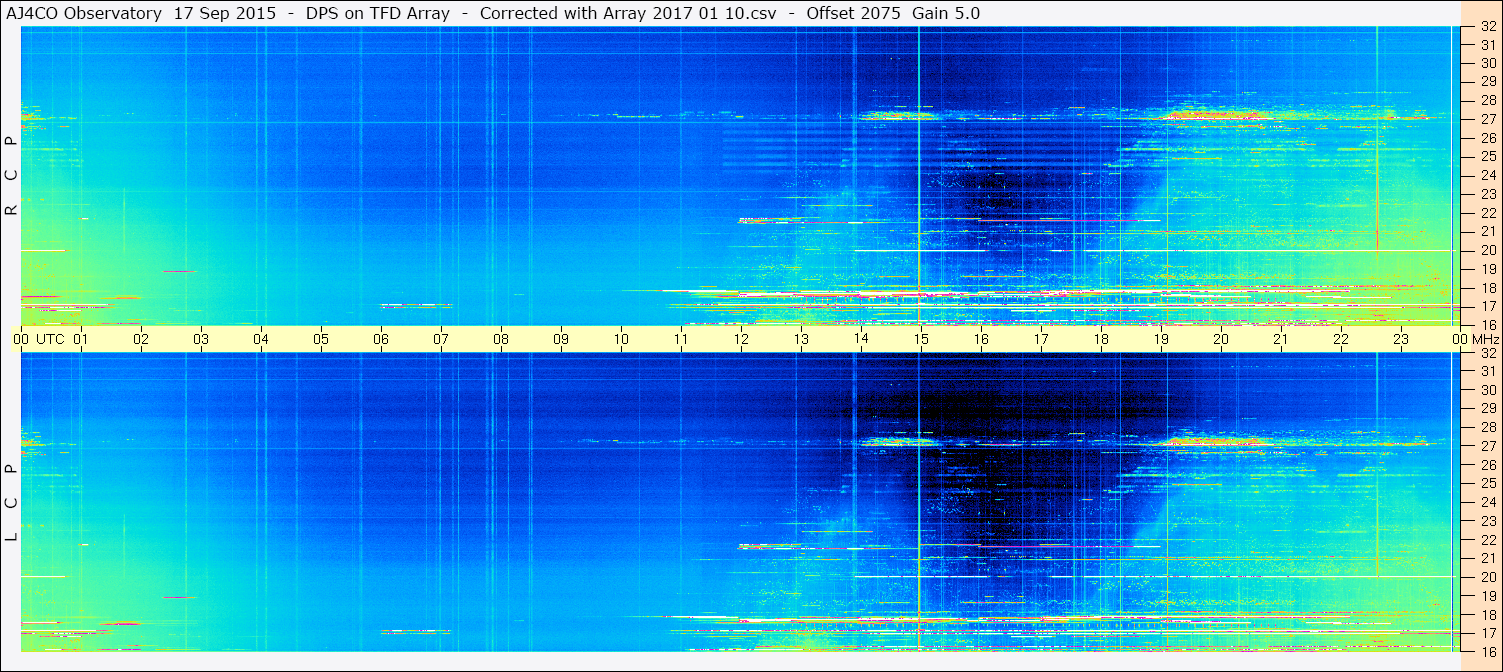Click the 32 MHz label in LCP panel

(x=1488, y=353)
